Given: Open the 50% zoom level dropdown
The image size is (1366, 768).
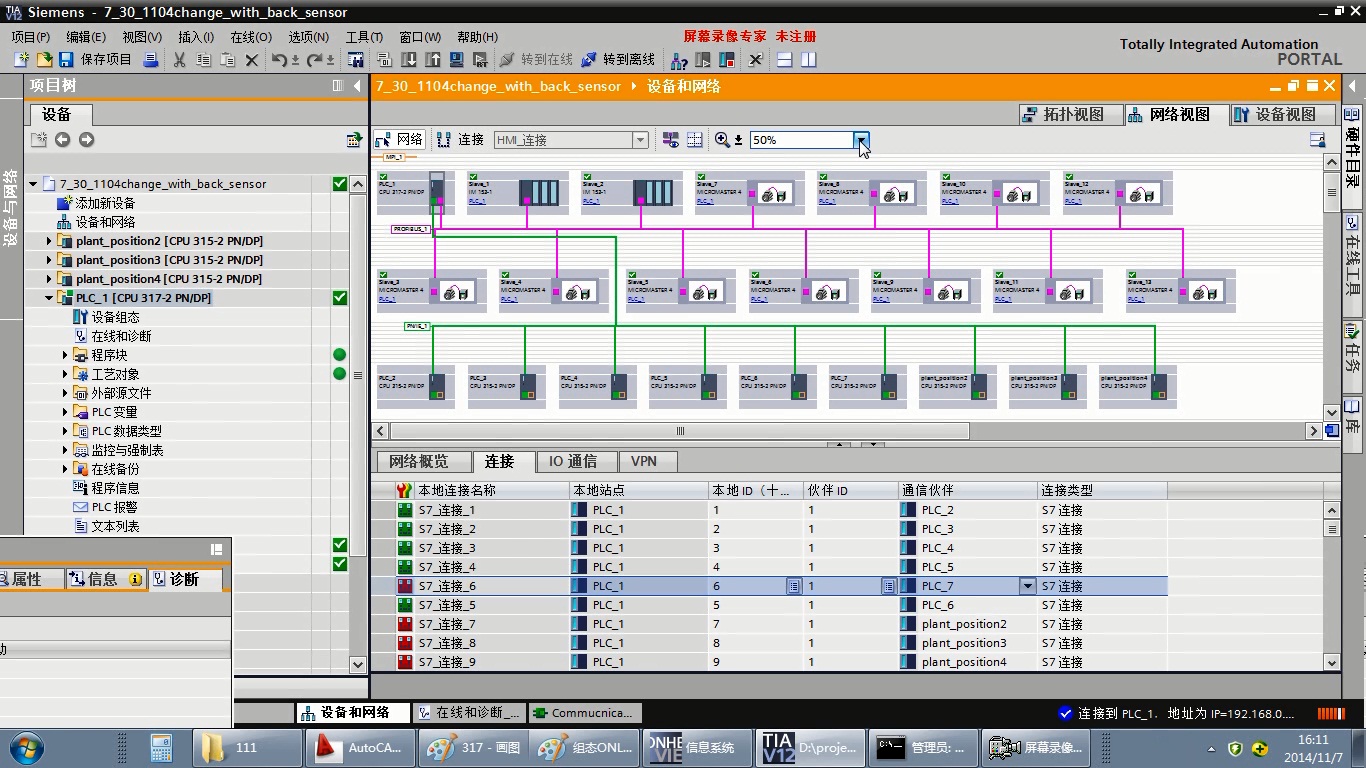Looking at the screenshot, I should point(861,140).
